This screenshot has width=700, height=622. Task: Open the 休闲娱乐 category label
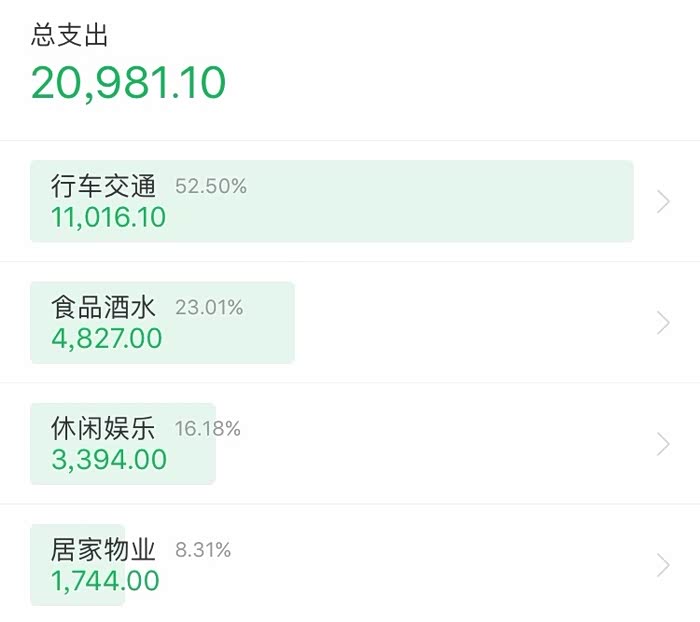click(104, 429)
